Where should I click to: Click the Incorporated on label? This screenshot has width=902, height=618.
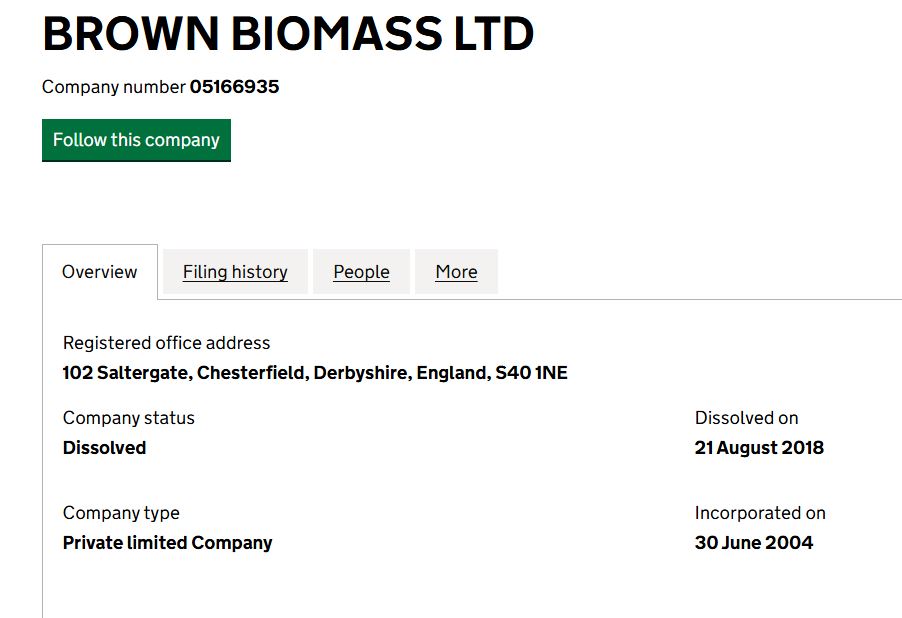[x=760, y=513]
